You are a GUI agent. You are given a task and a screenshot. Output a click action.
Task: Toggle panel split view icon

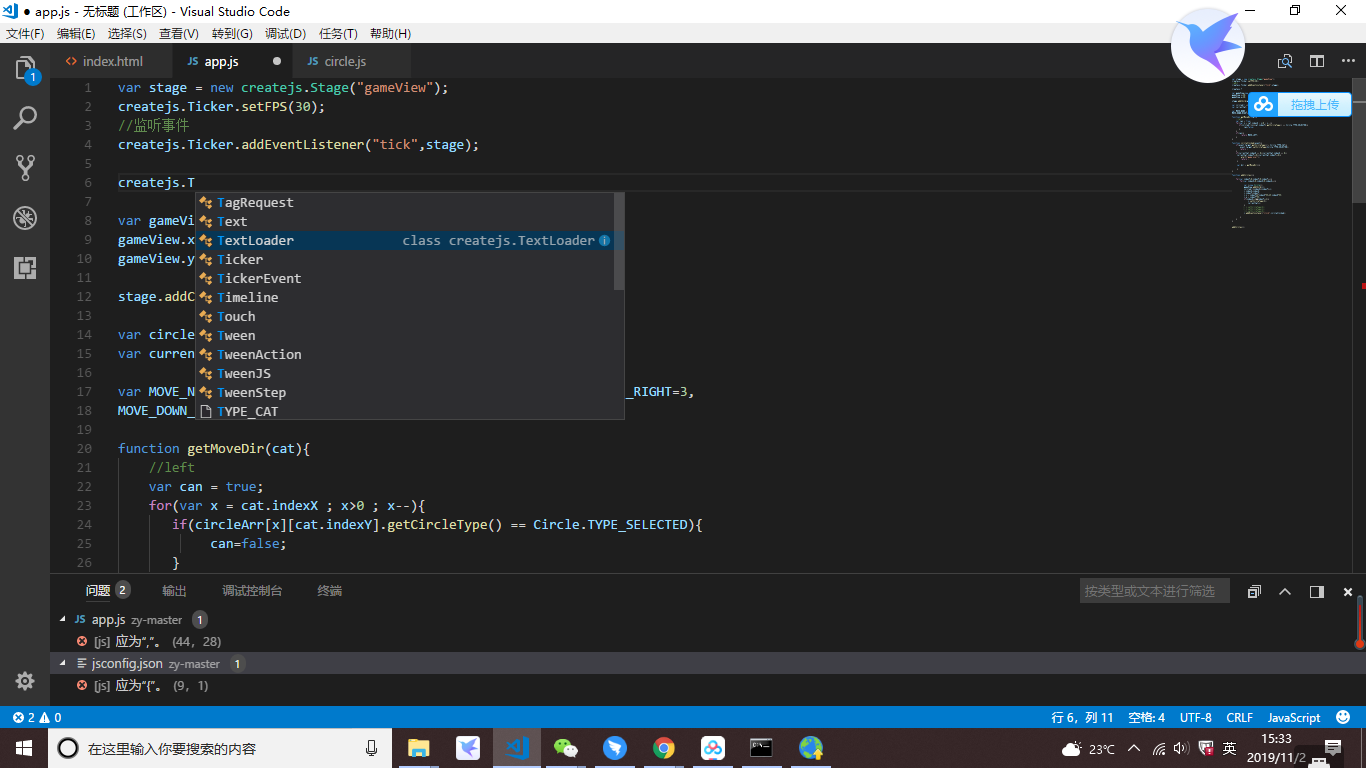pyautogui.click(x=1316, y=591)
